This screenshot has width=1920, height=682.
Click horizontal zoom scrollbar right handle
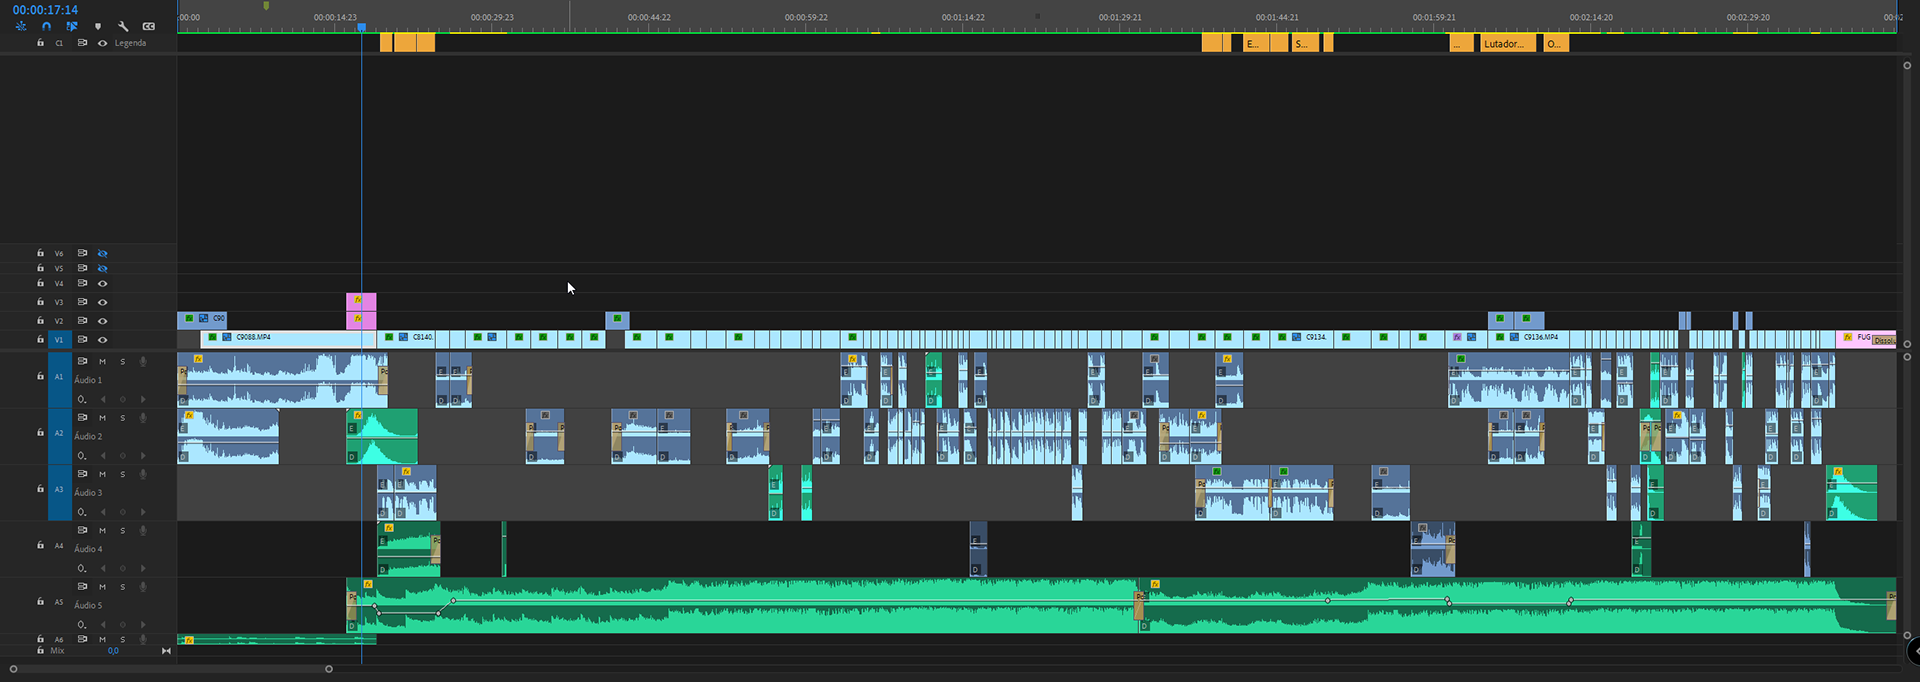point(328,669)
